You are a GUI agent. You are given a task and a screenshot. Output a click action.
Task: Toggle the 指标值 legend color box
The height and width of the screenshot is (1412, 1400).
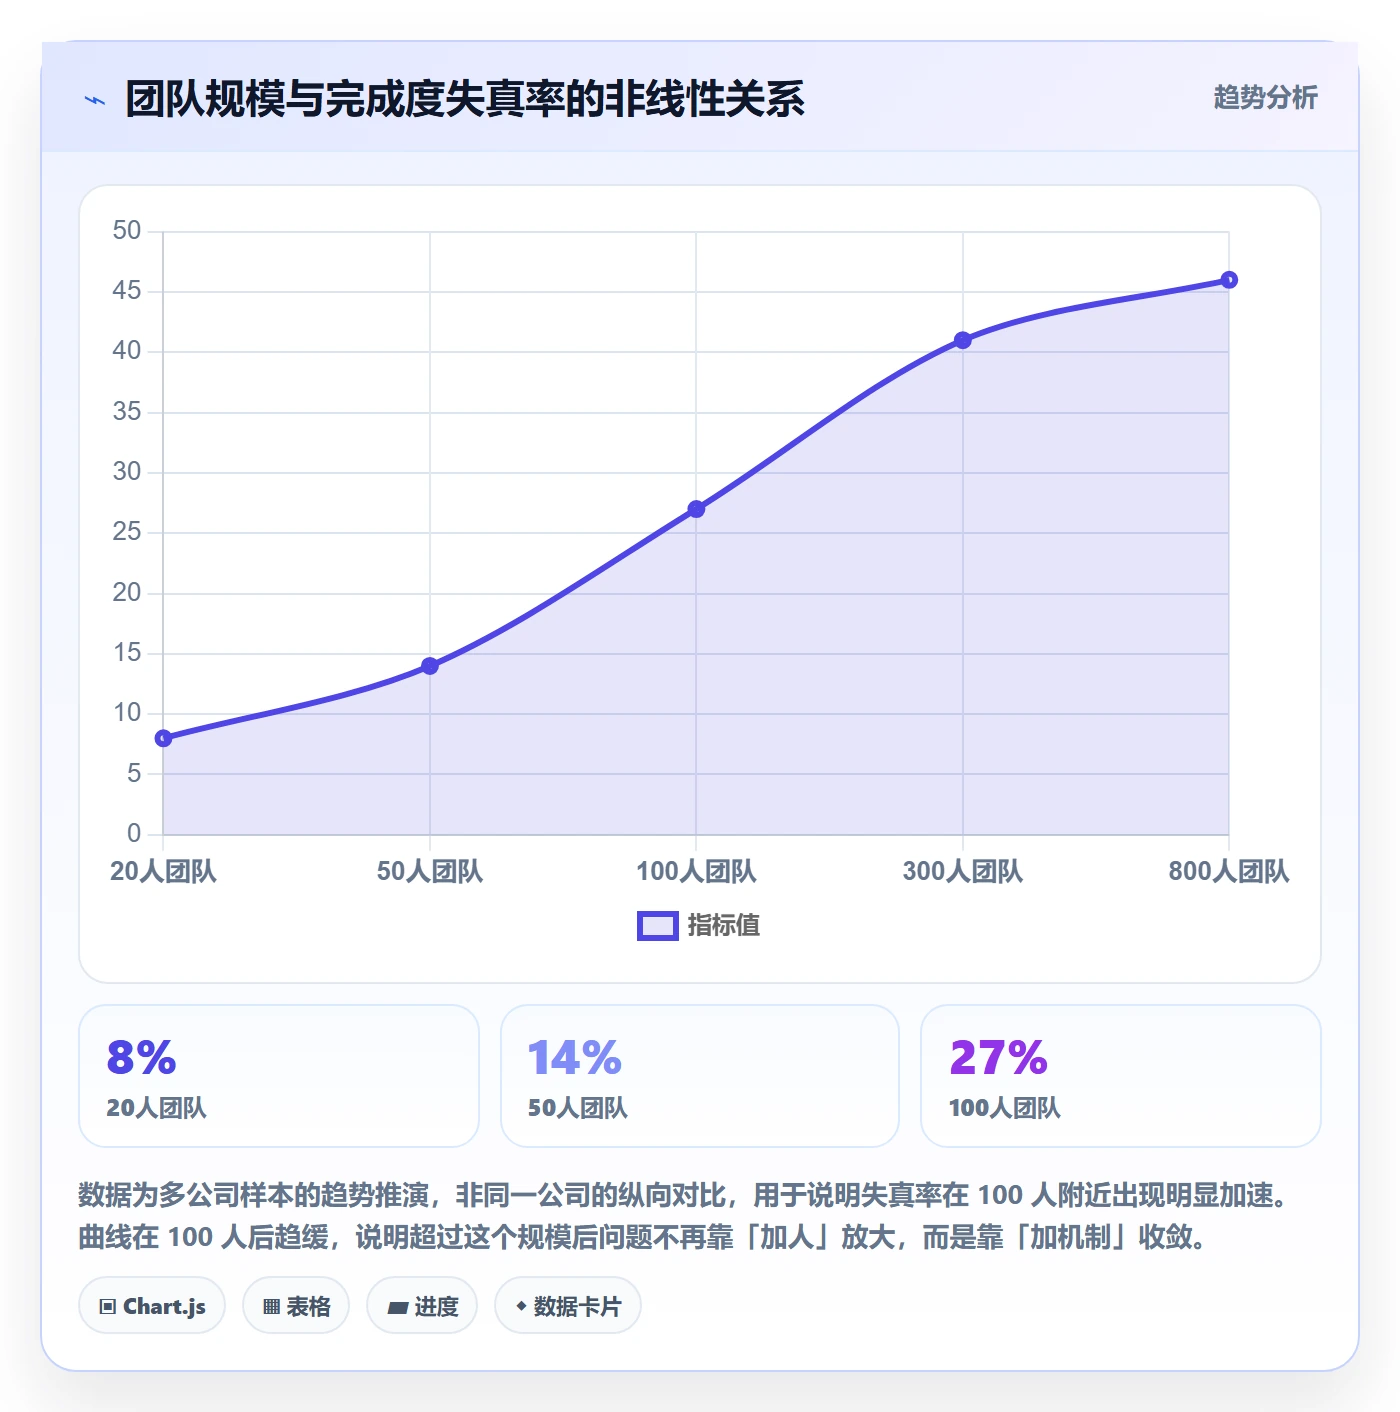pos(658,926)
